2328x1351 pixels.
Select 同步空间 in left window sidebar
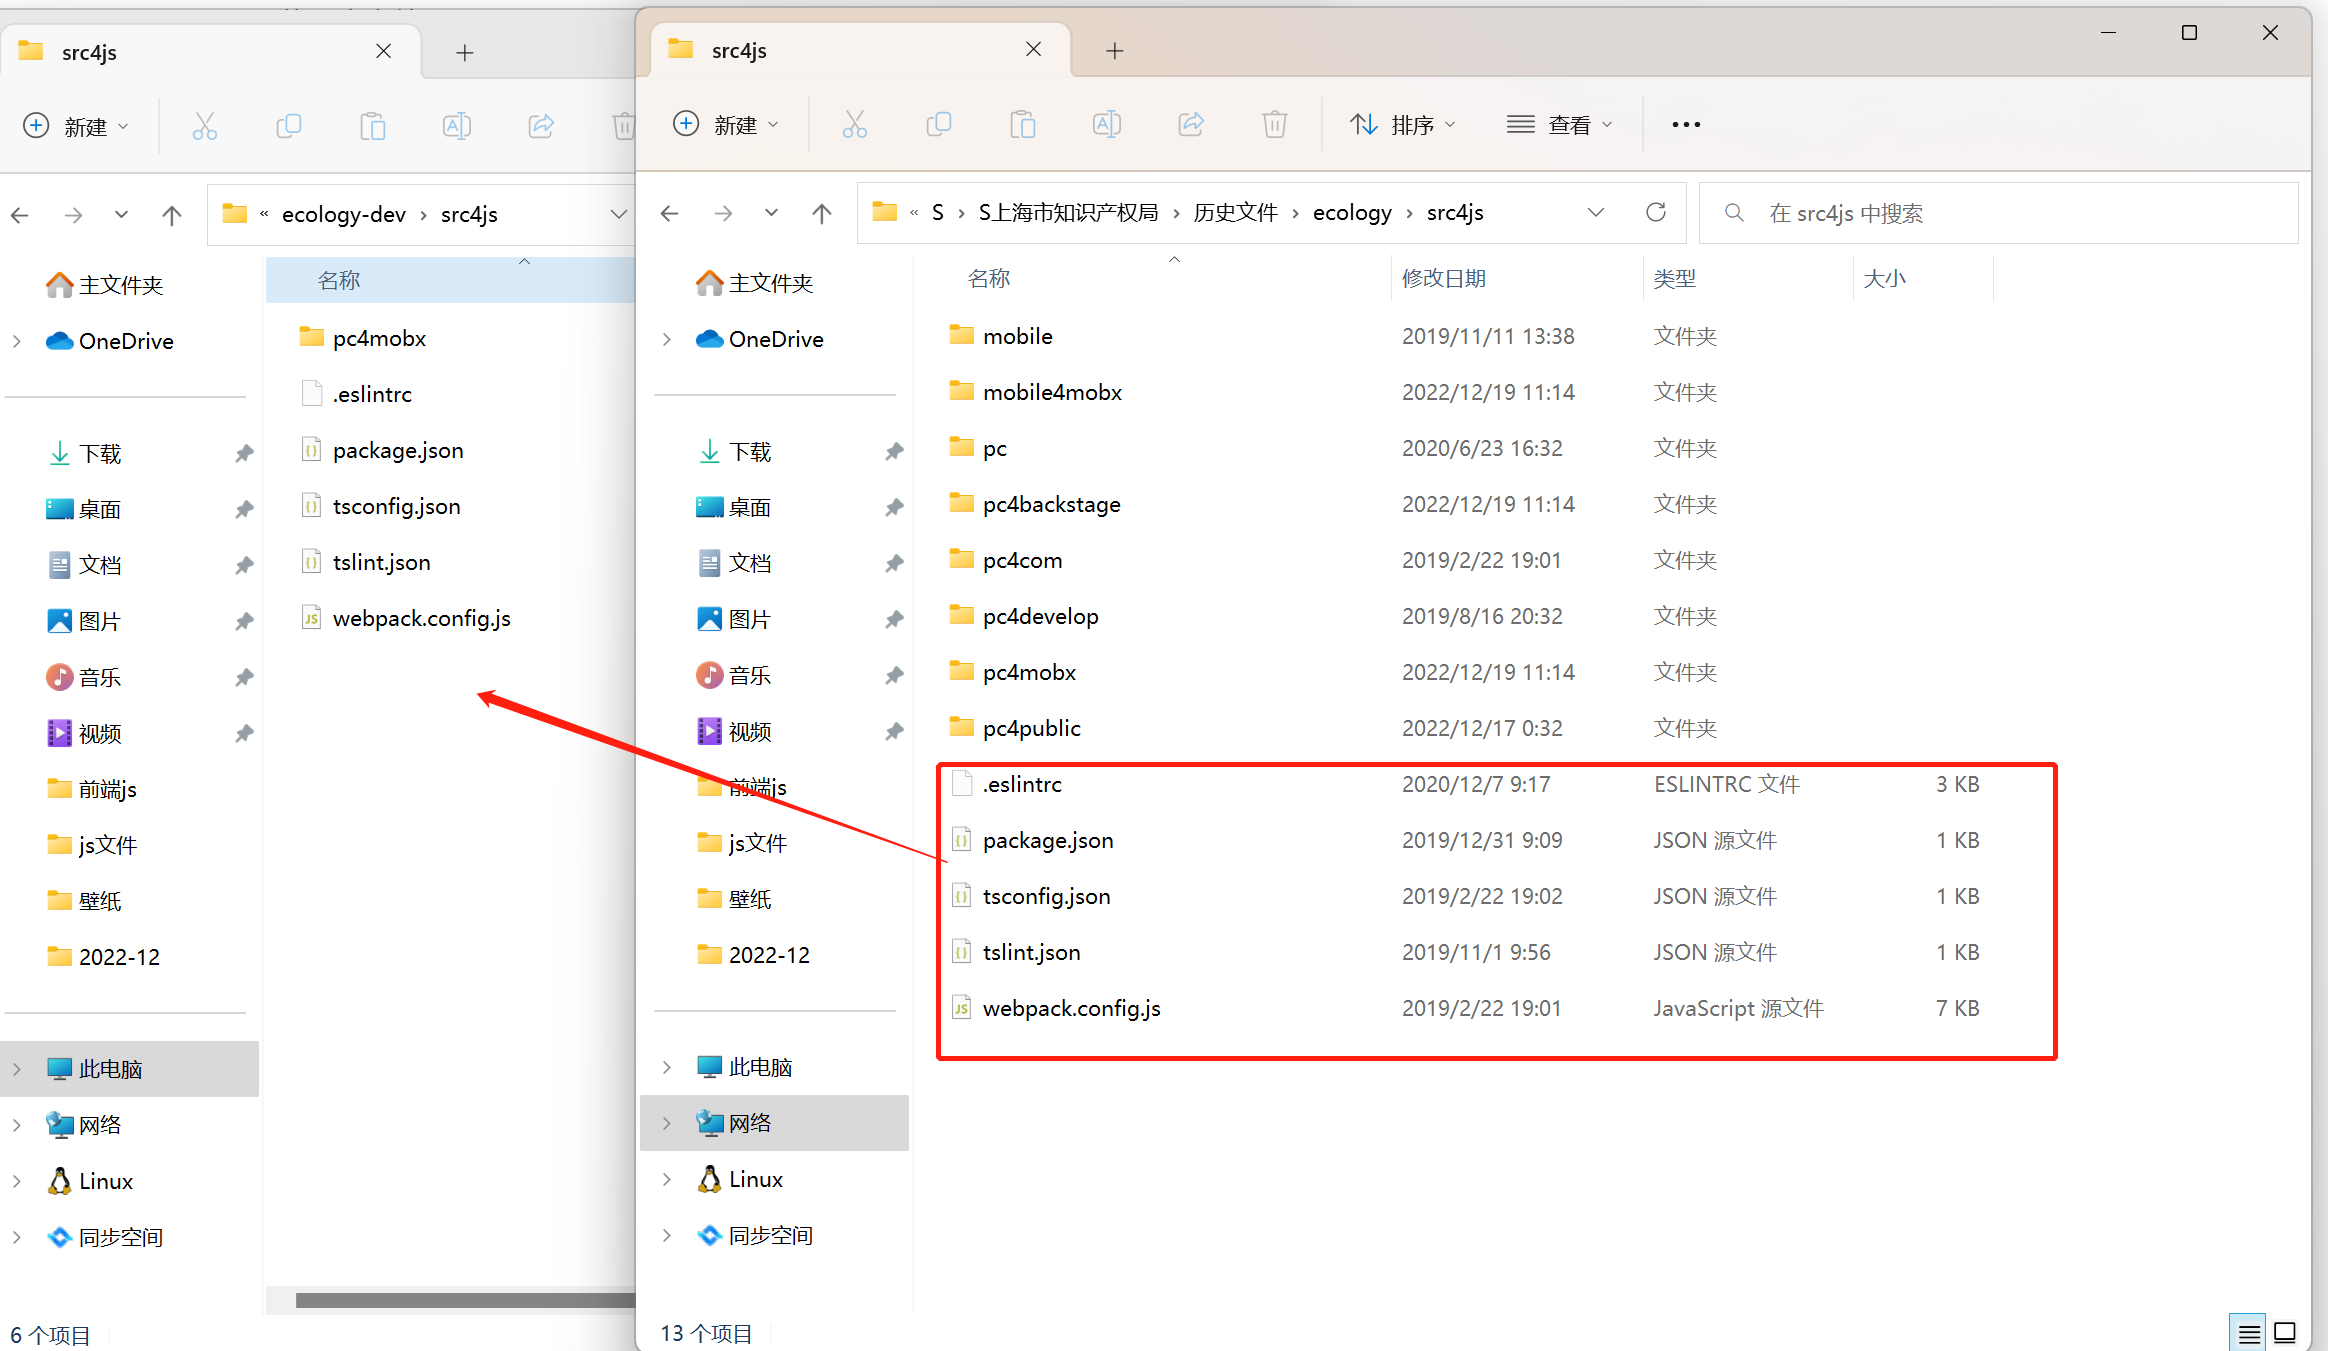[x=120, y=1238]
